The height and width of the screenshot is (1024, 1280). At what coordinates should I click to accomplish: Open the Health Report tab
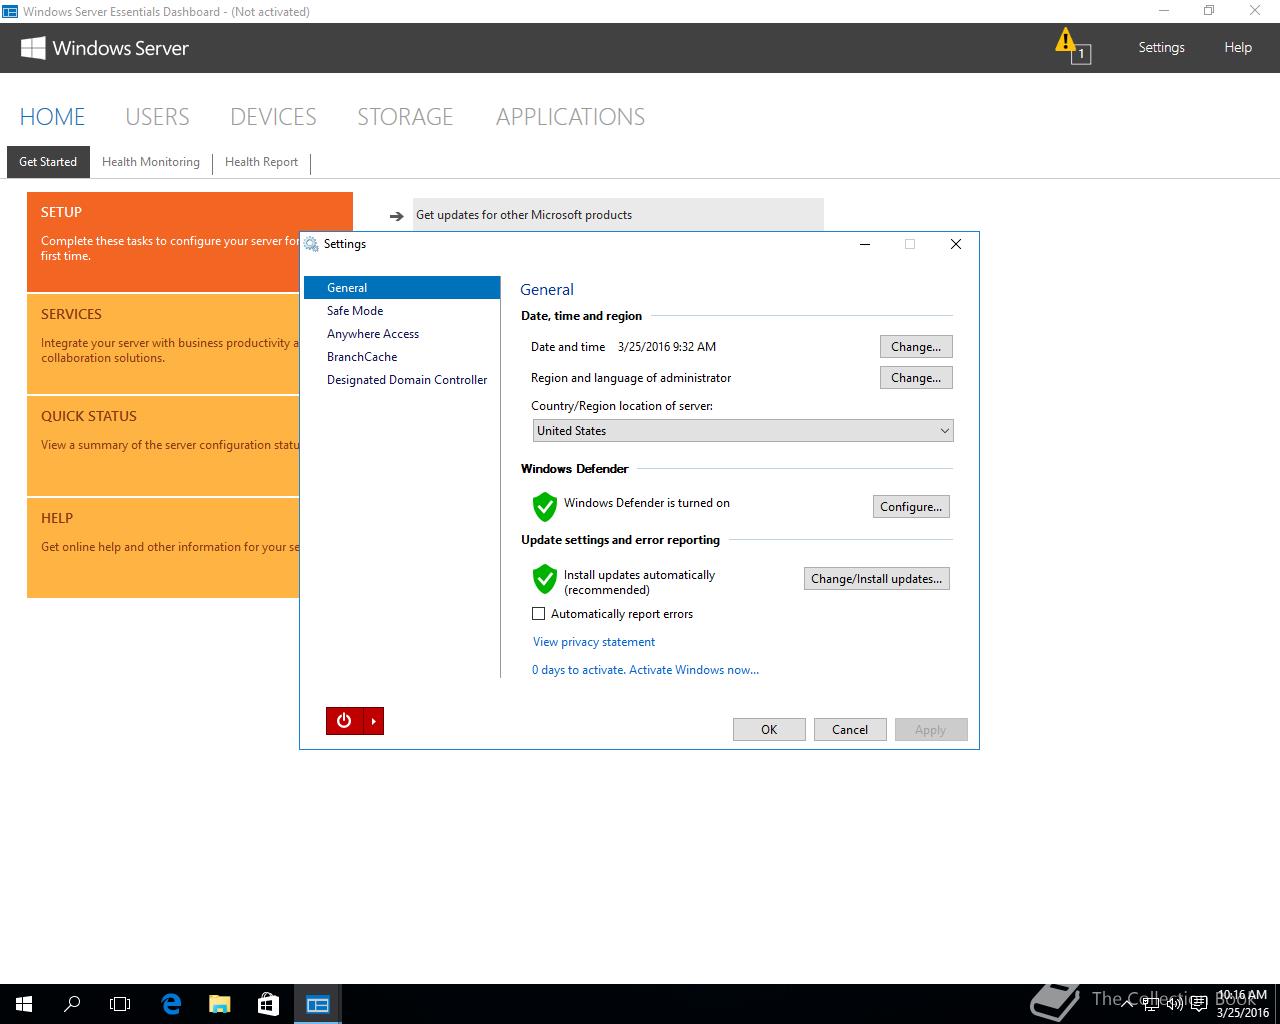click(x=261, y=162)
